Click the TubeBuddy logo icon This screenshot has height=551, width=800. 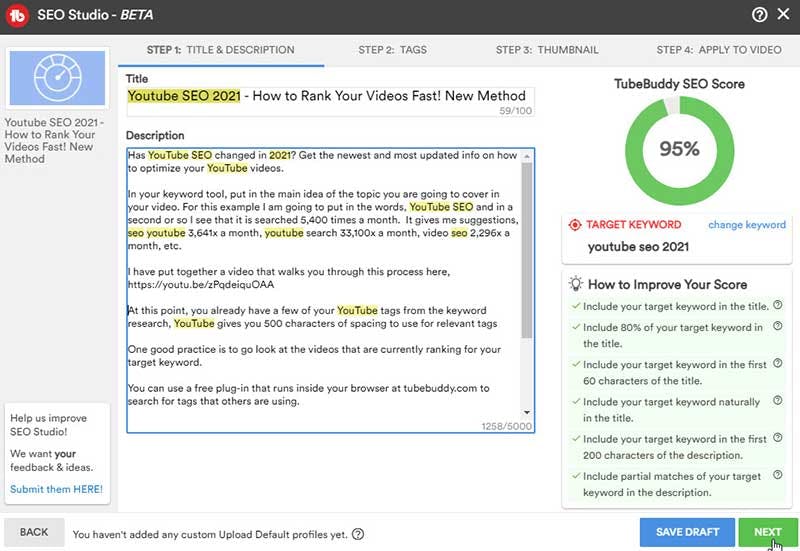[x=18, y=17]
